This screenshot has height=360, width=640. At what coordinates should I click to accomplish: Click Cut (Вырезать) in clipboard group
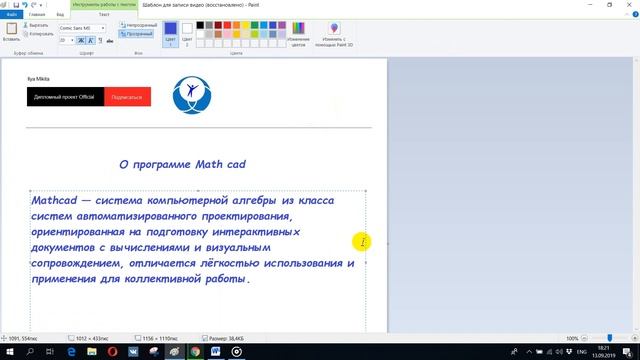36,25
